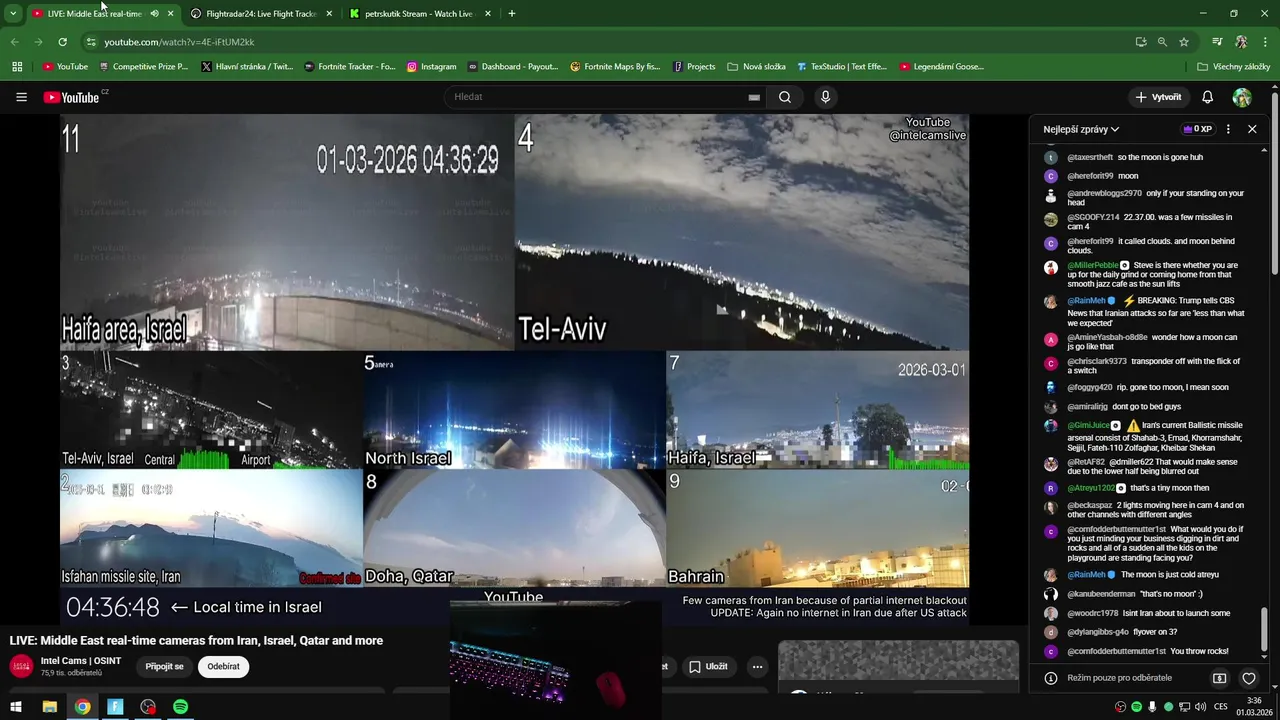Open the Dashboard - Payout bookmark
1280x720 pixels.
point(512,67)
